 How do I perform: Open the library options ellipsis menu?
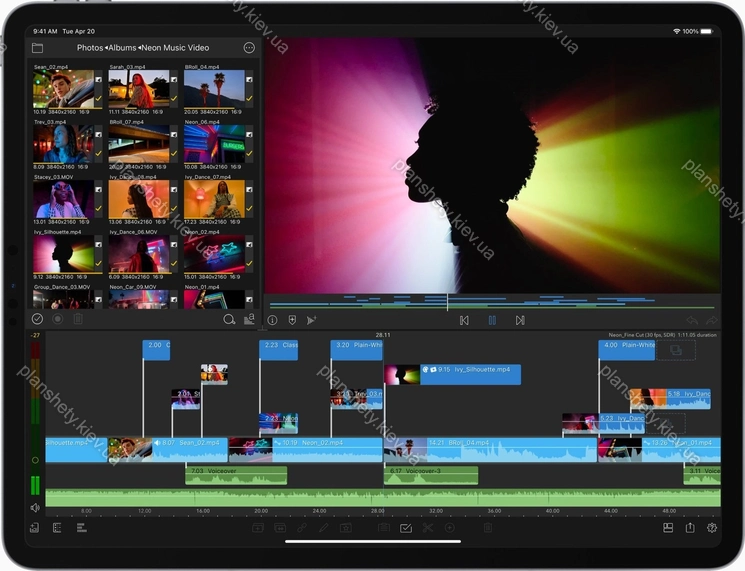coord(249,48)
